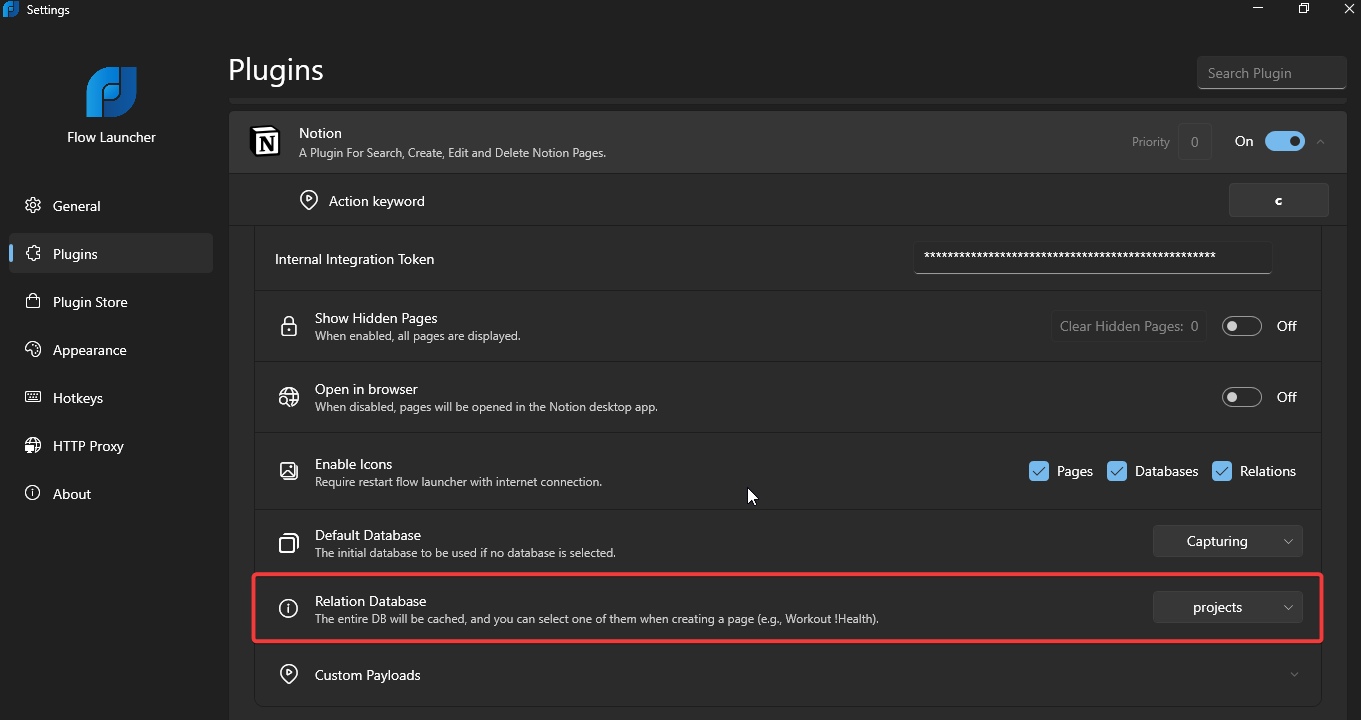1361x720 pixels.
Task: Open the Default Database Capturing dropdown
Action: point(1228,541)
